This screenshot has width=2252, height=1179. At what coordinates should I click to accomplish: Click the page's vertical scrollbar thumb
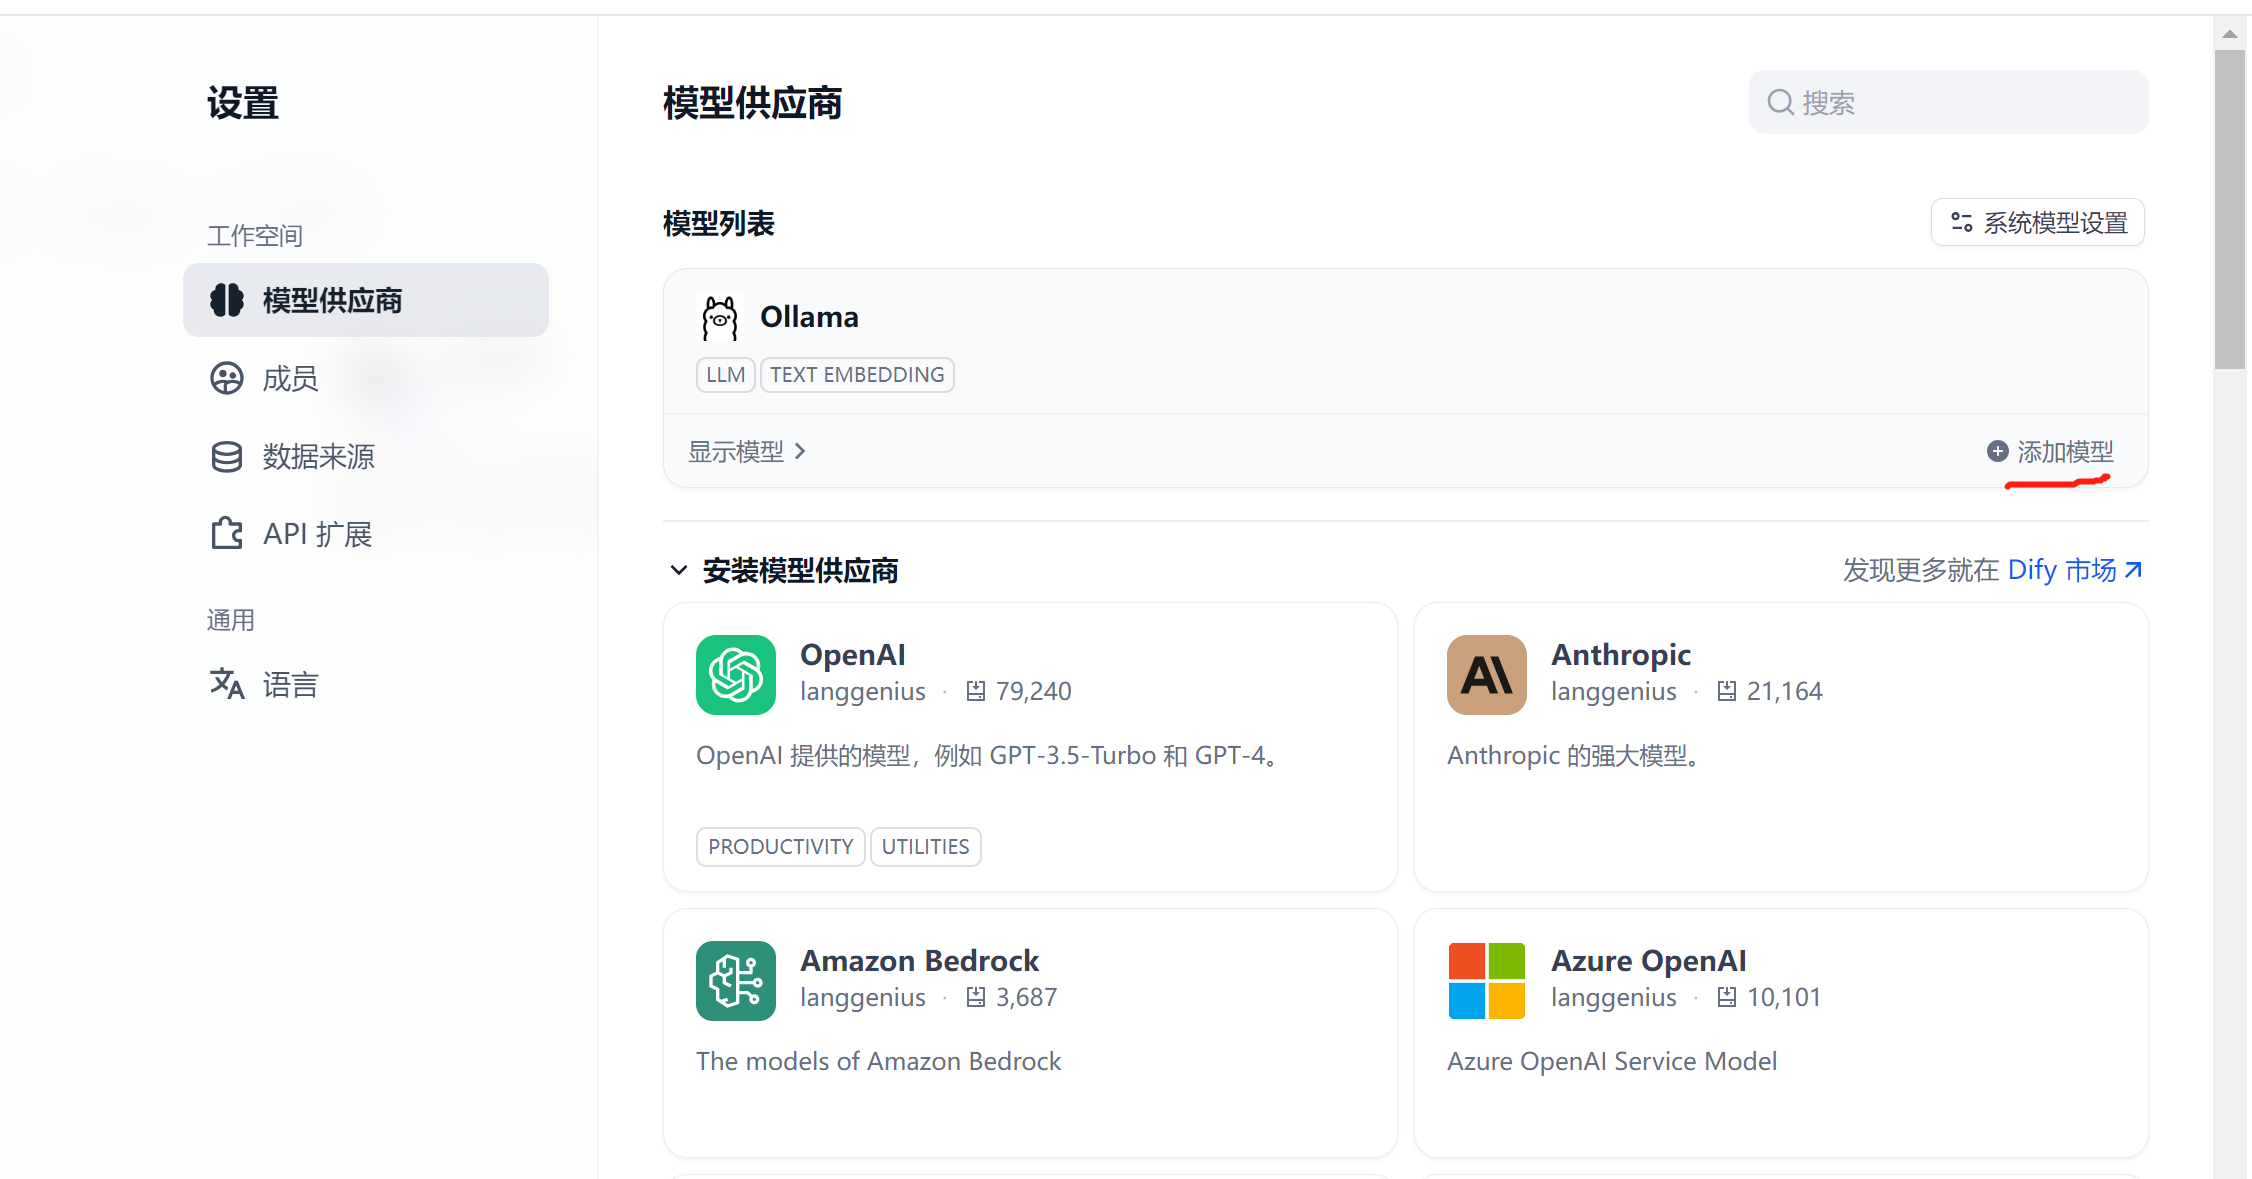point(2229,210)
